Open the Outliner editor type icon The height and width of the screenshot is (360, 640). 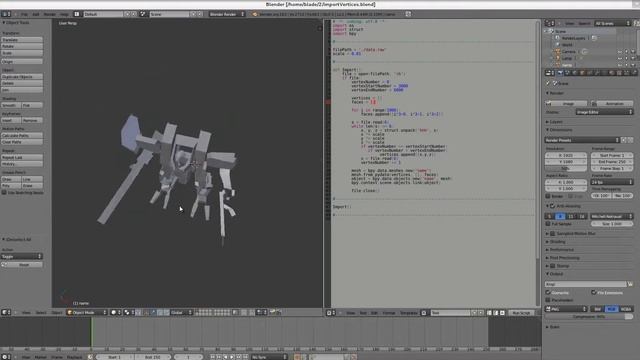coord(549,23)
